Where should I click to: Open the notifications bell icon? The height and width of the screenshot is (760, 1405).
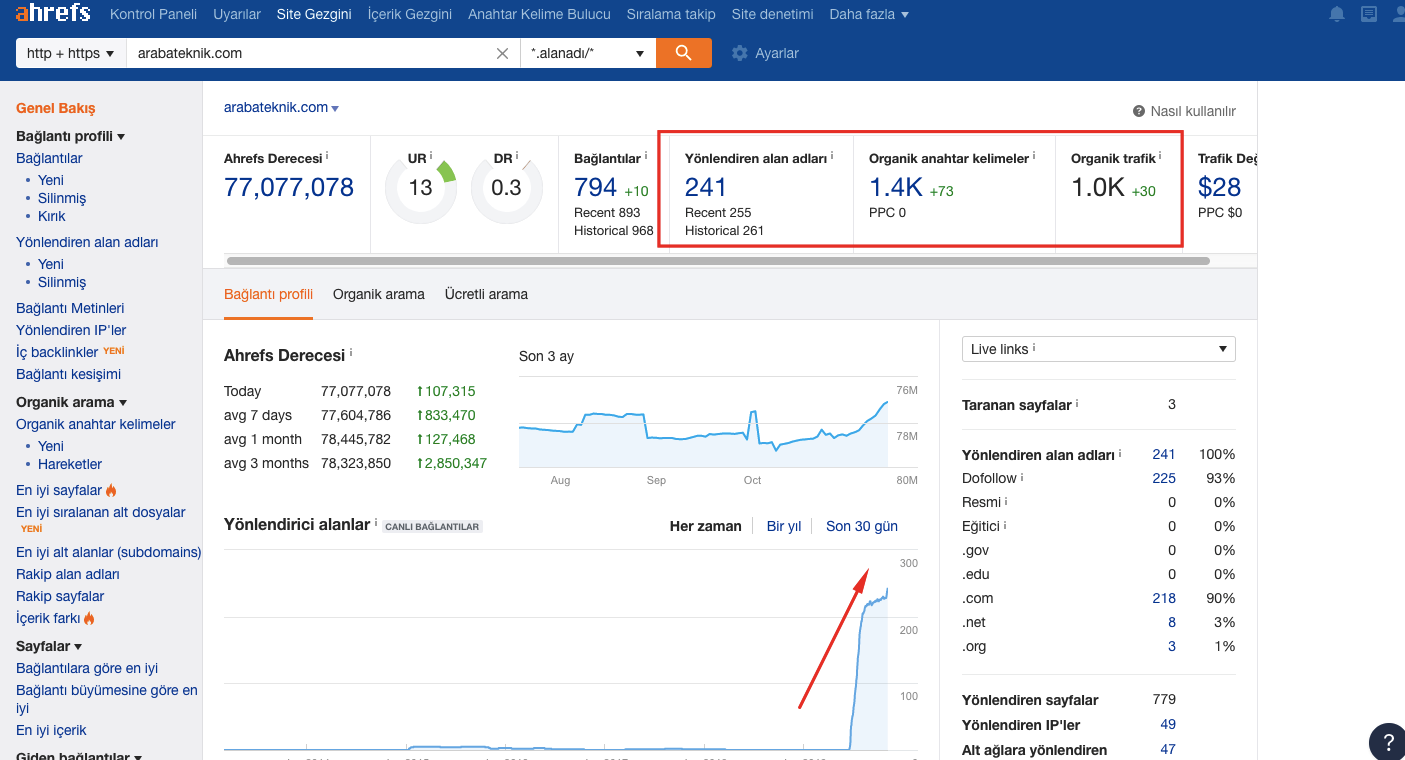[x=1337, y=14]
